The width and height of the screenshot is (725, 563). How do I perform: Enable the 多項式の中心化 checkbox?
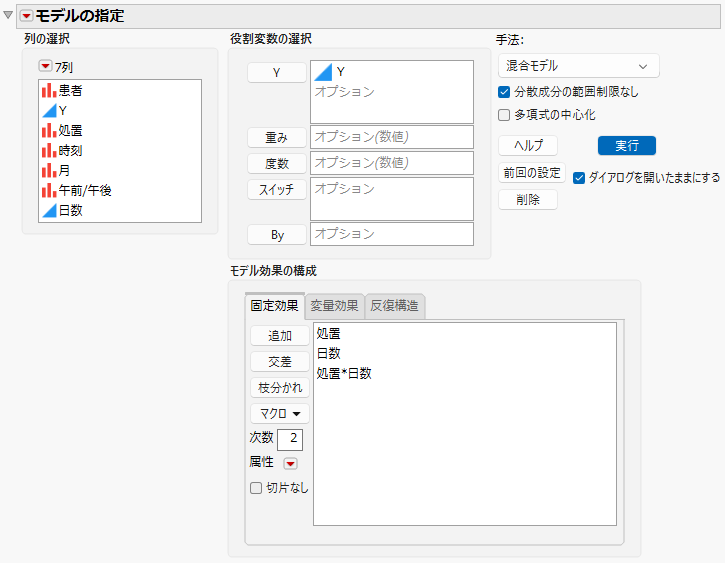504,115
